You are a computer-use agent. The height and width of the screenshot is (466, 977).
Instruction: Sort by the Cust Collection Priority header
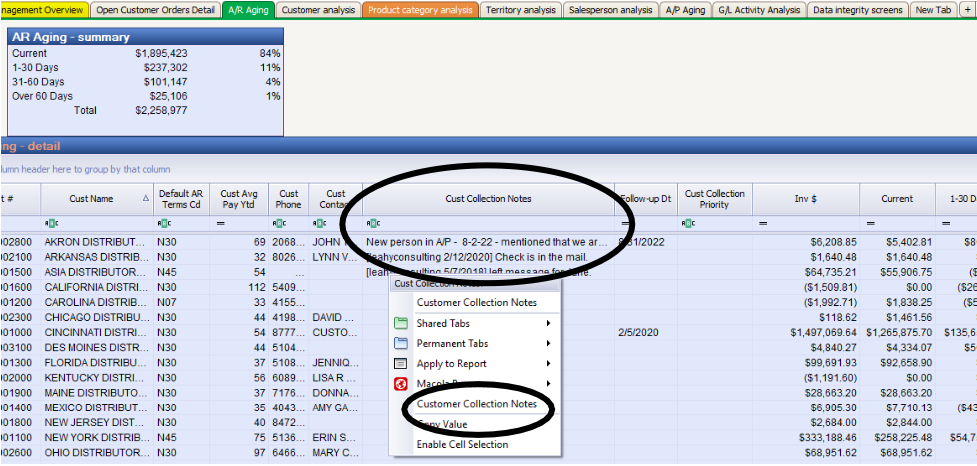(715, 199)
